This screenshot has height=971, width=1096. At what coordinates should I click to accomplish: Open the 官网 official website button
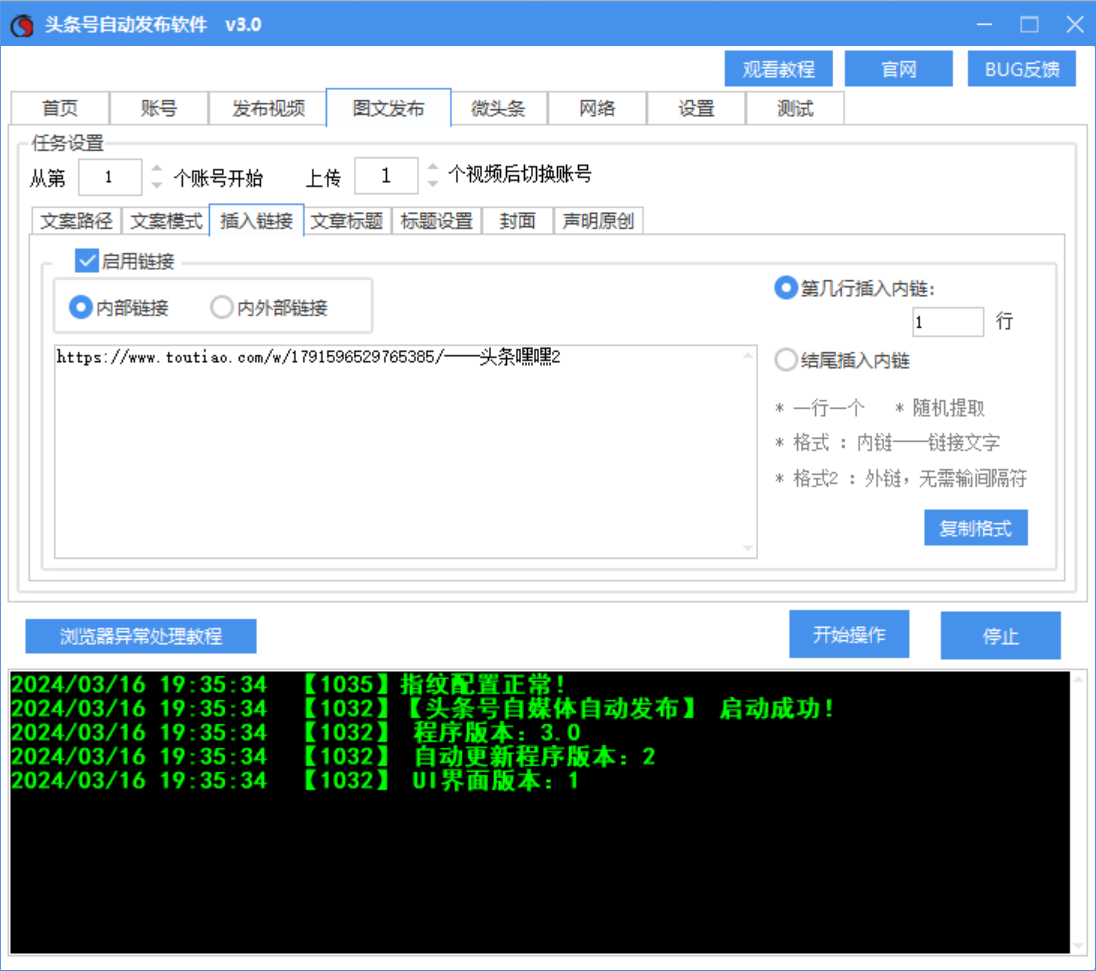point(898,69)
